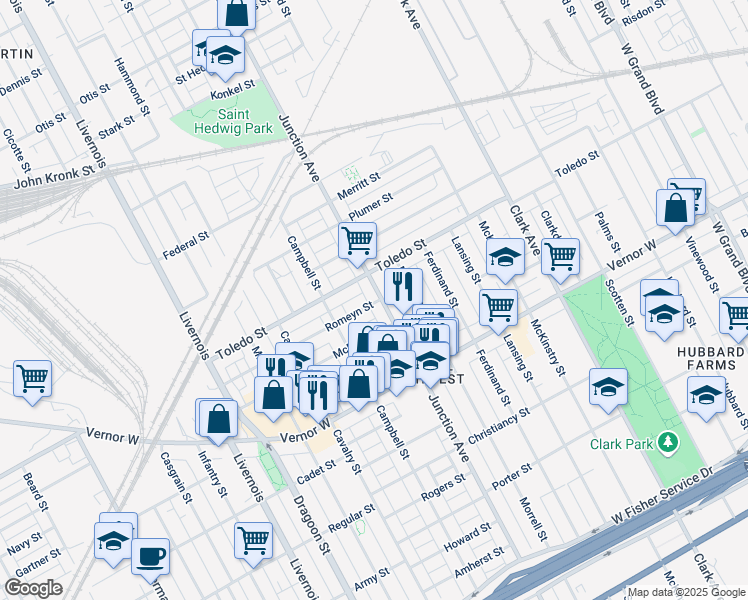Click the school marker beside Clark Ave label

point(506,258)
